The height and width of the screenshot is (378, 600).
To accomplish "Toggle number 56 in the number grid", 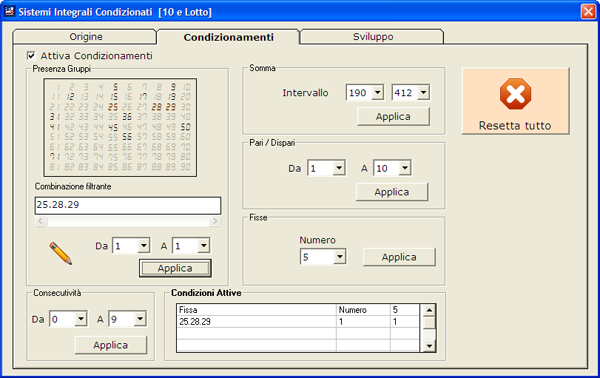I will 127,137.
